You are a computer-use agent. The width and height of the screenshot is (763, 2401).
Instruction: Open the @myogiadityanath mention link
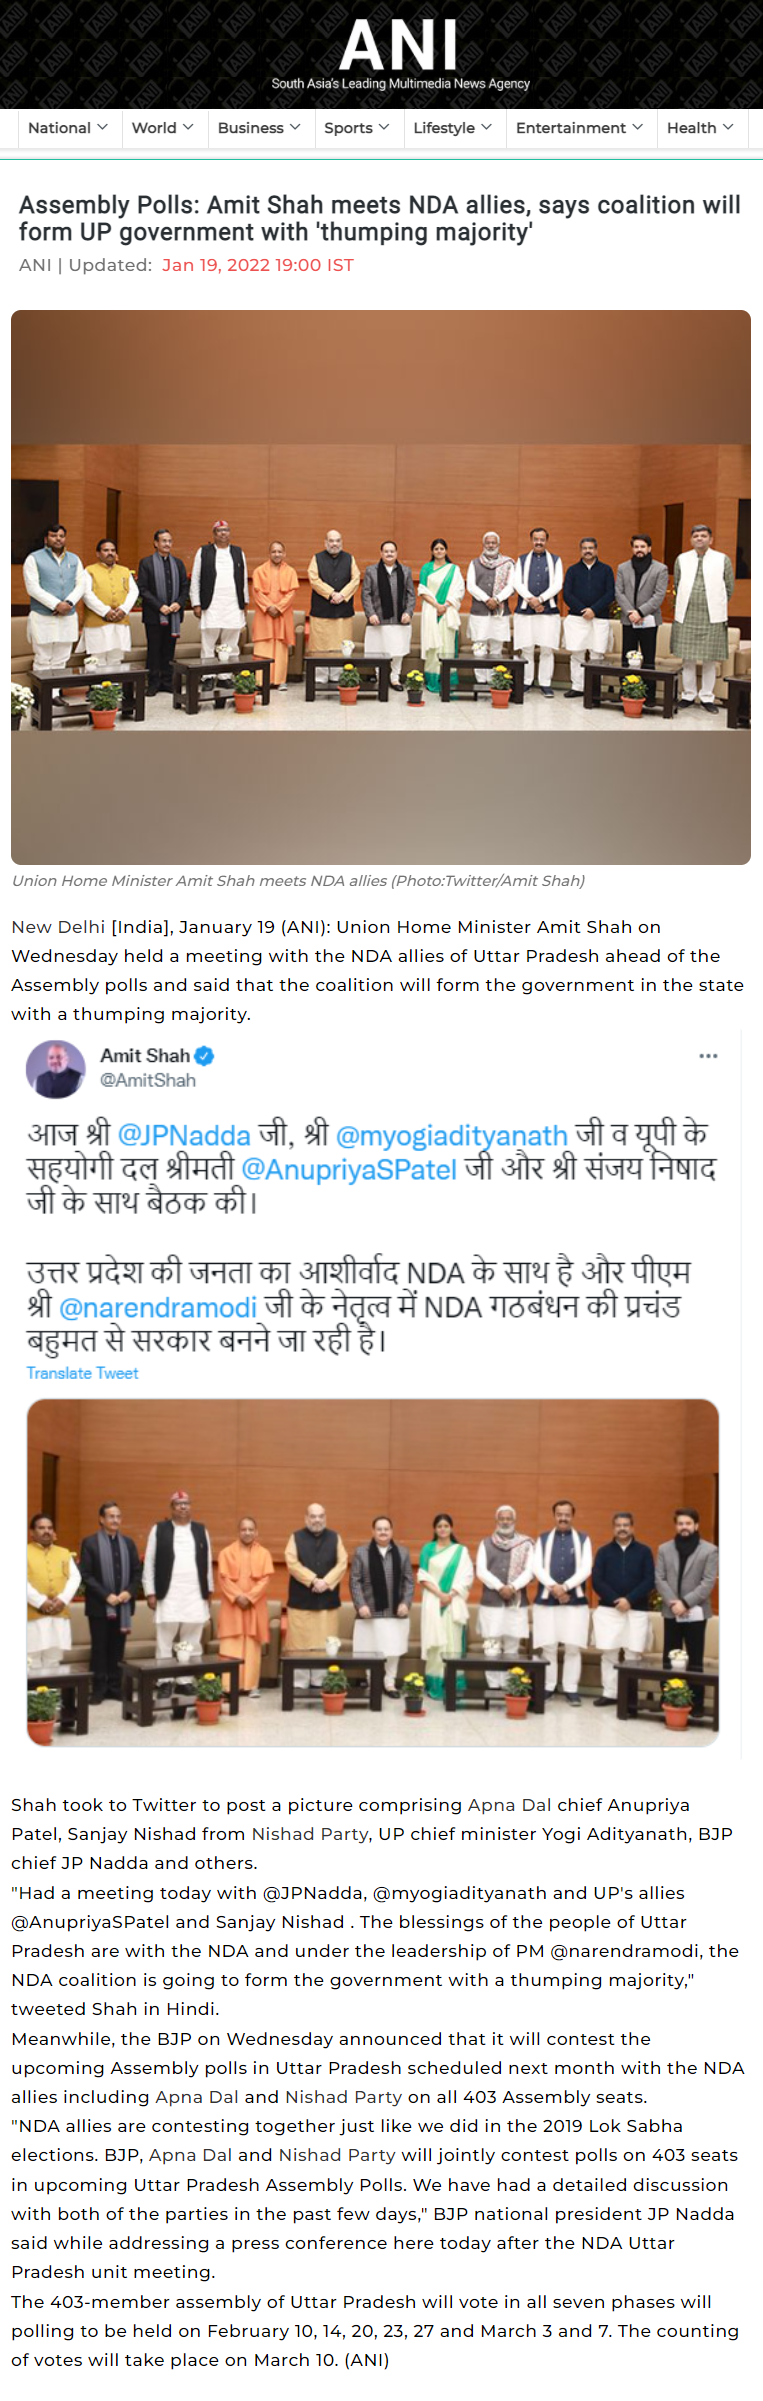pyautogui.click(x=452, y=1136)
